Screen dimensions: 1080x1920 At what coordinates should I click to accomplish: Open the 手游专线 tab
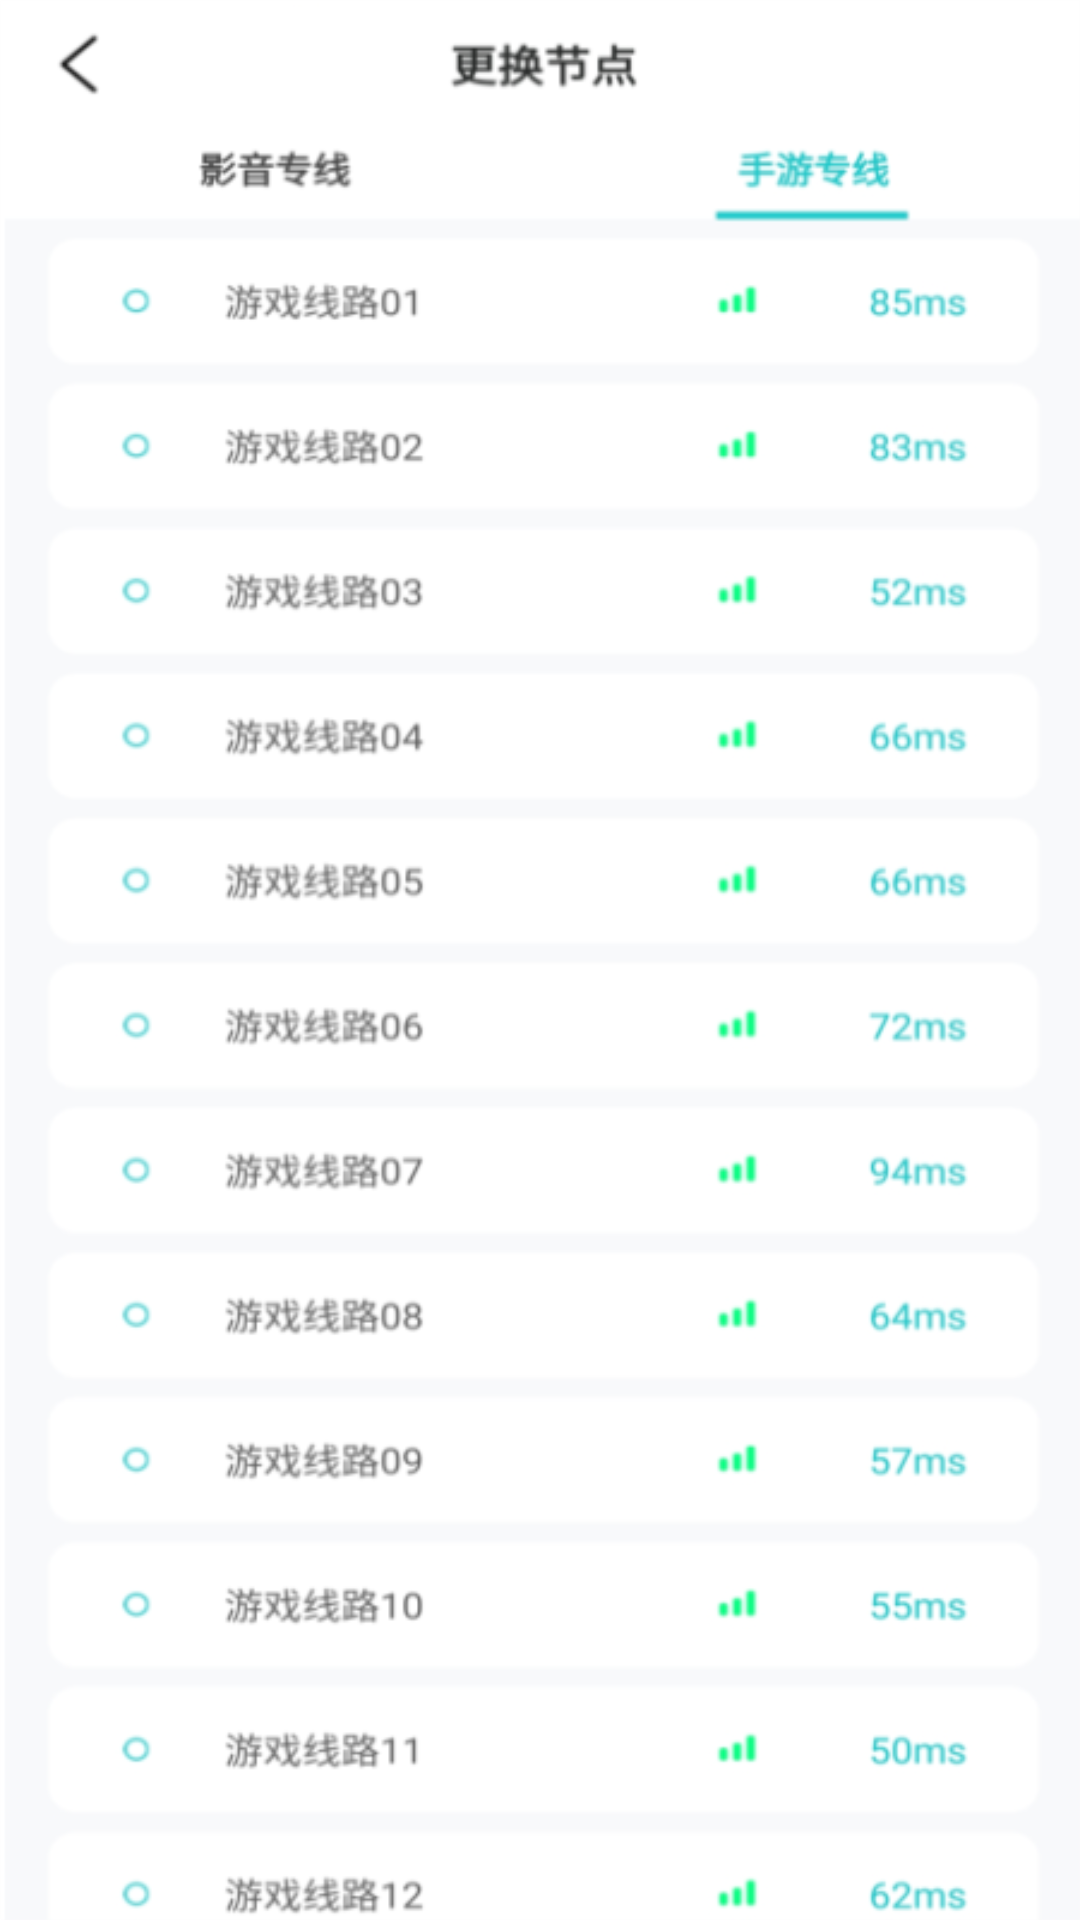pyautogui.click(x=813, y=170)
